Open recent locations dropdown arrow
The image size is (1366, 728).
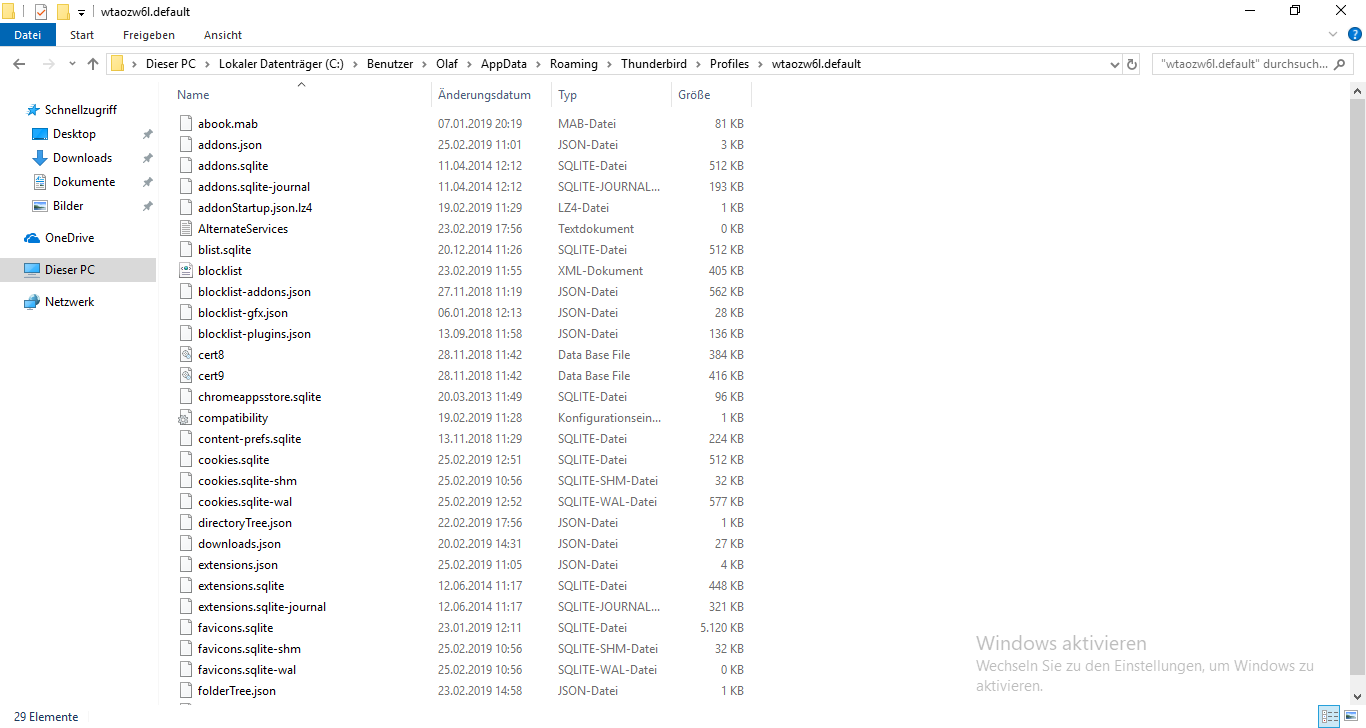click(71, 64)
